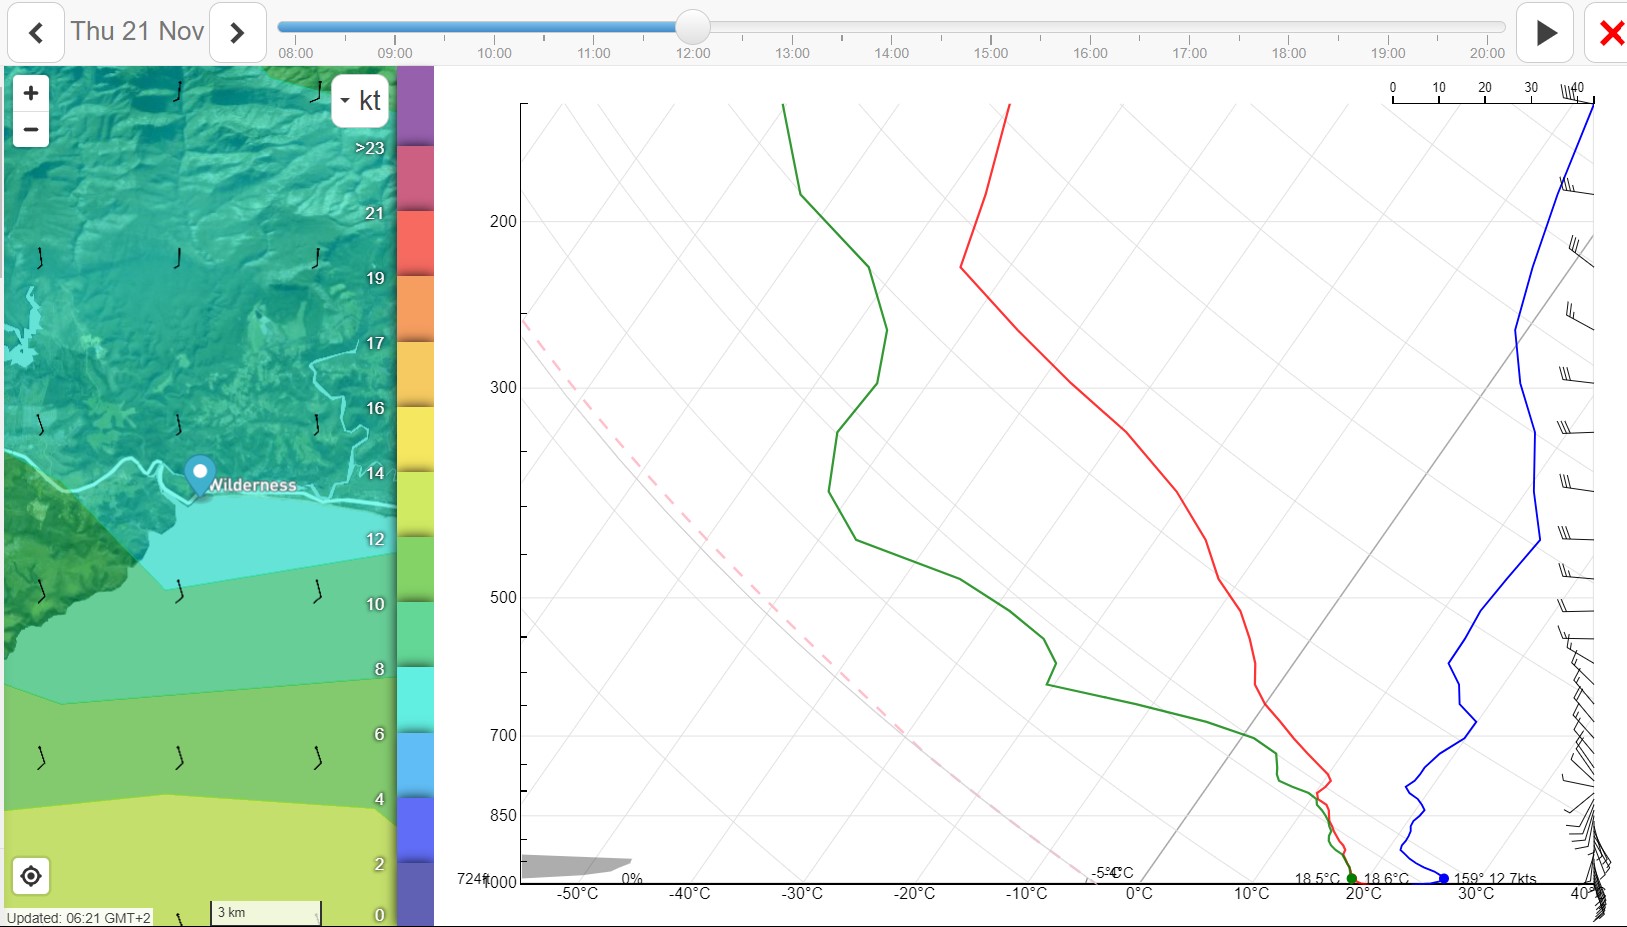
Task: Jump the timeline to 16:00
Action: coord(1090,53)
